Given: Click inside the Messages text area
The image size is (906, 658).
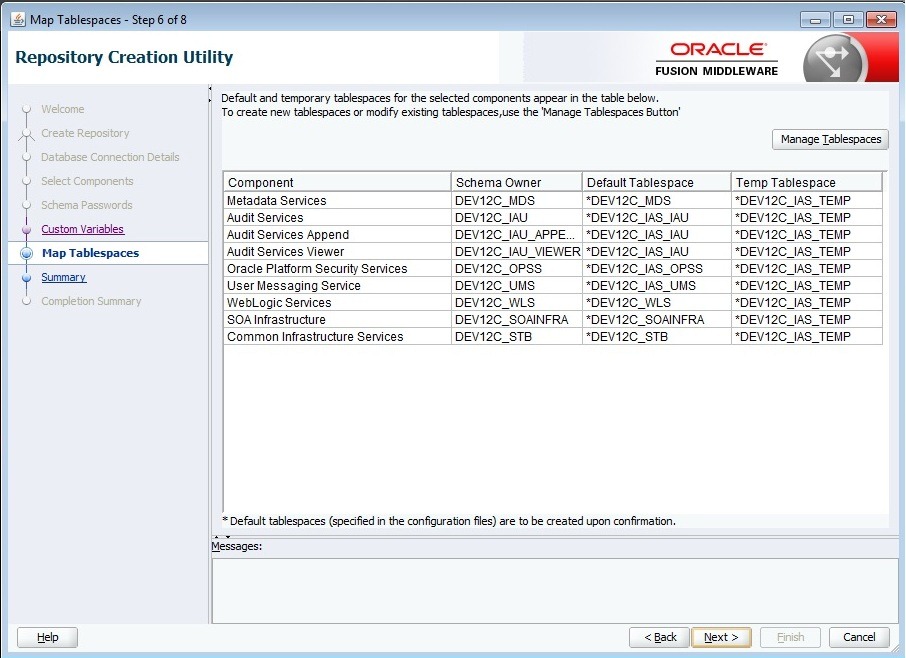Looking at the screenshot, I should point(554,589).
